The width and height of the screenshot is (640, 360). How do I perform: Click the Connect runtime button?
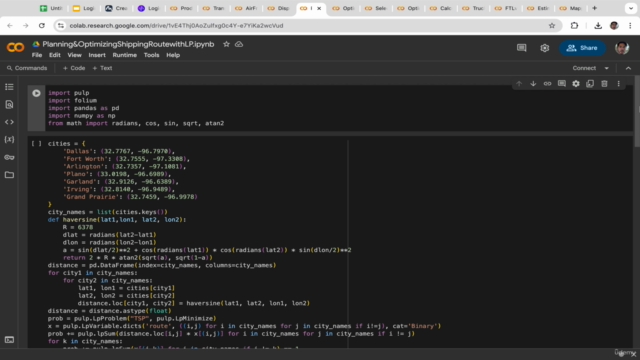(x=584, y=68)
